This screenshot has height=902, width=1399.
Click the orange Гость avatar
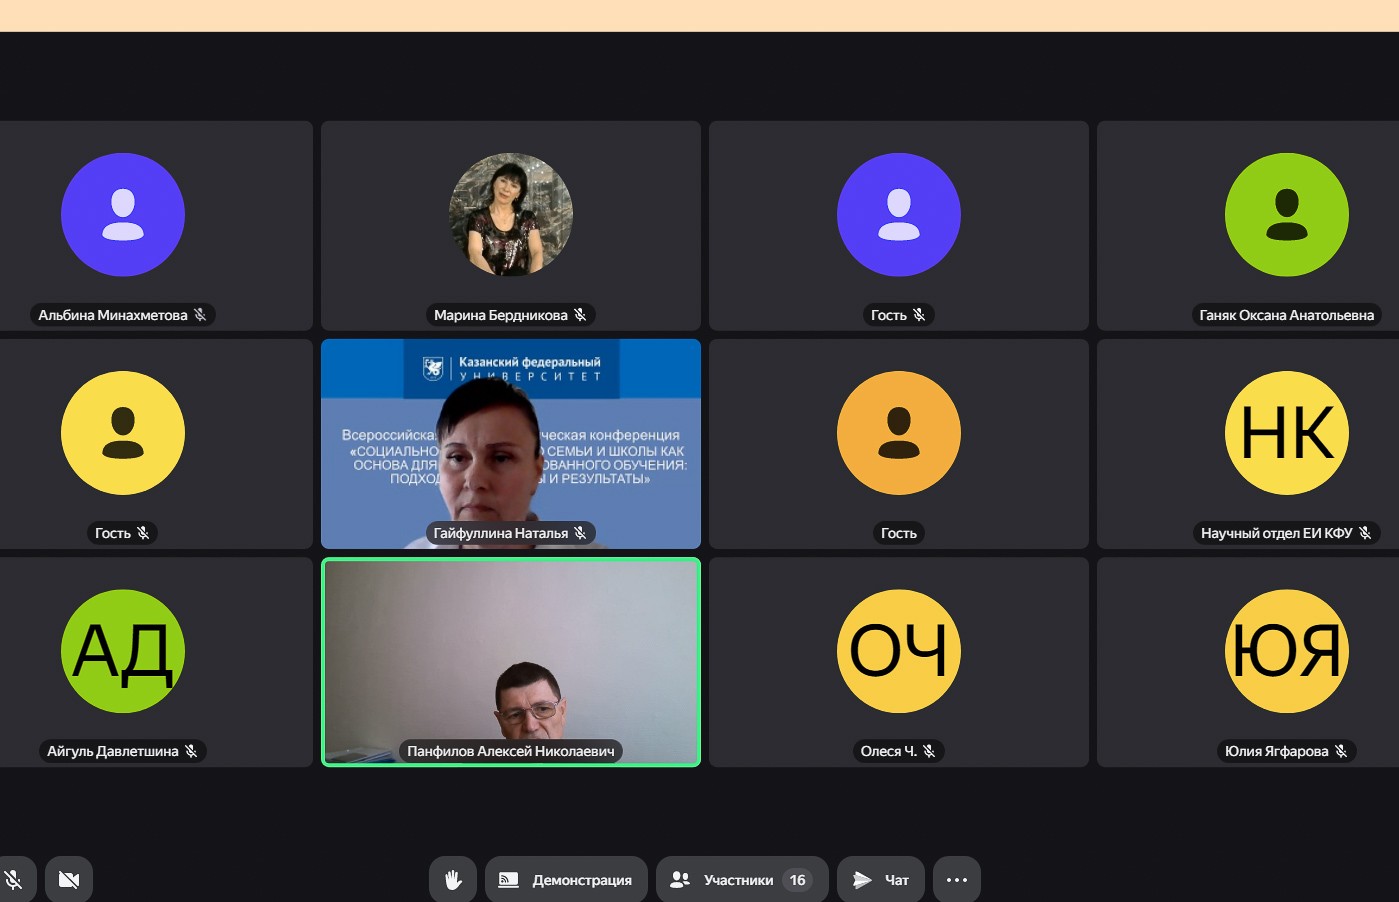tap(899, 433)
